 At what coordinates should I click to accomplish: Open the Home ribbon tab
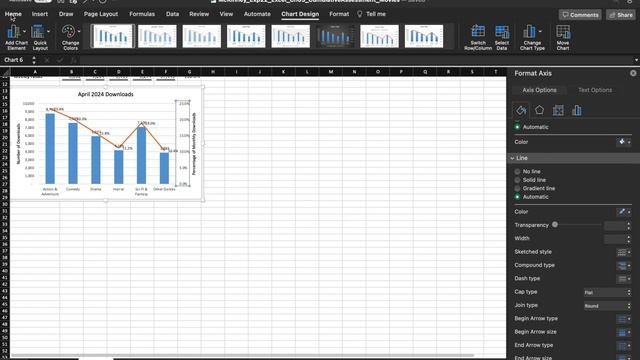(x=13, y=14)
